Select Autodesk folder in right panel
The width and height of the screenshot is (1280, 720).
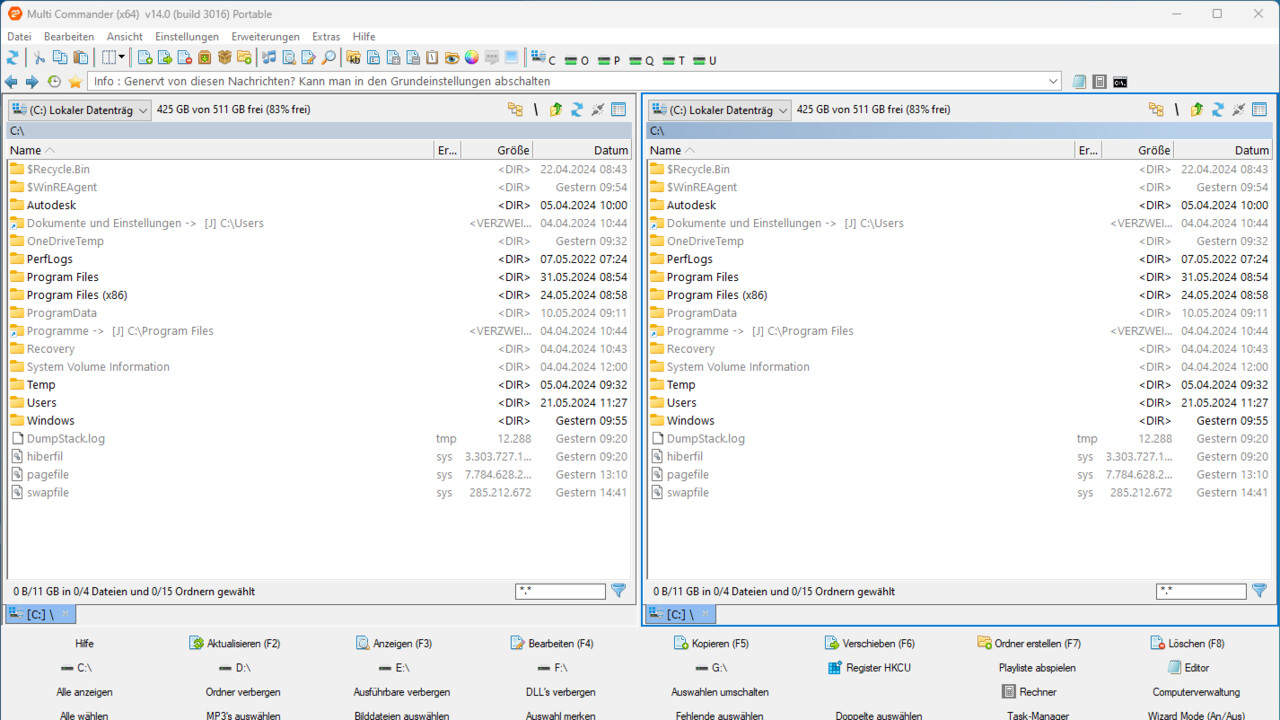[960, 205]
